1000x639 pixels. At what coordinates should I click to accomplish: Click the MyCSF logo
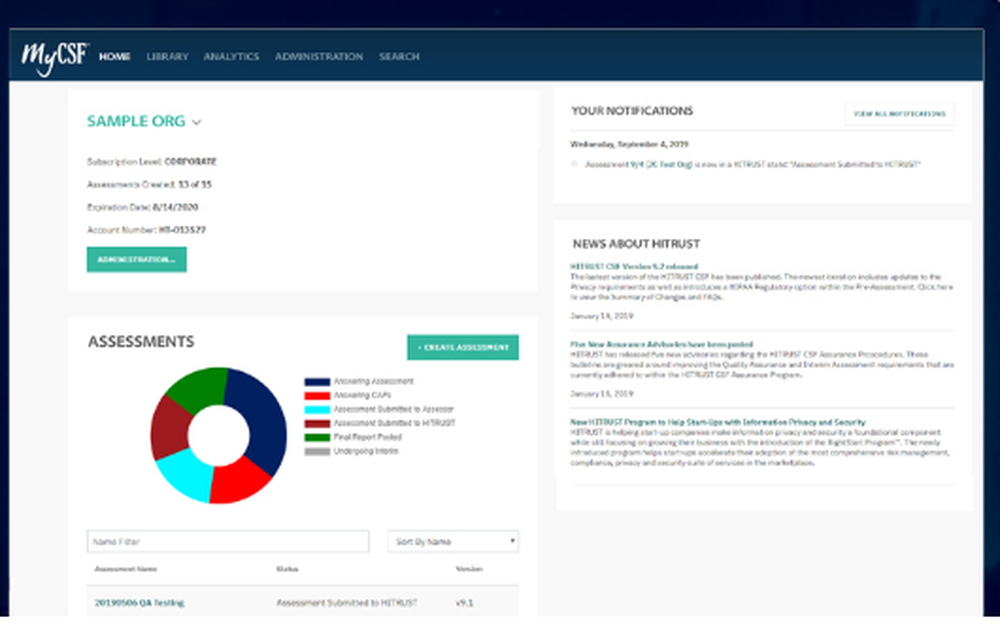[x=55, y=58]
